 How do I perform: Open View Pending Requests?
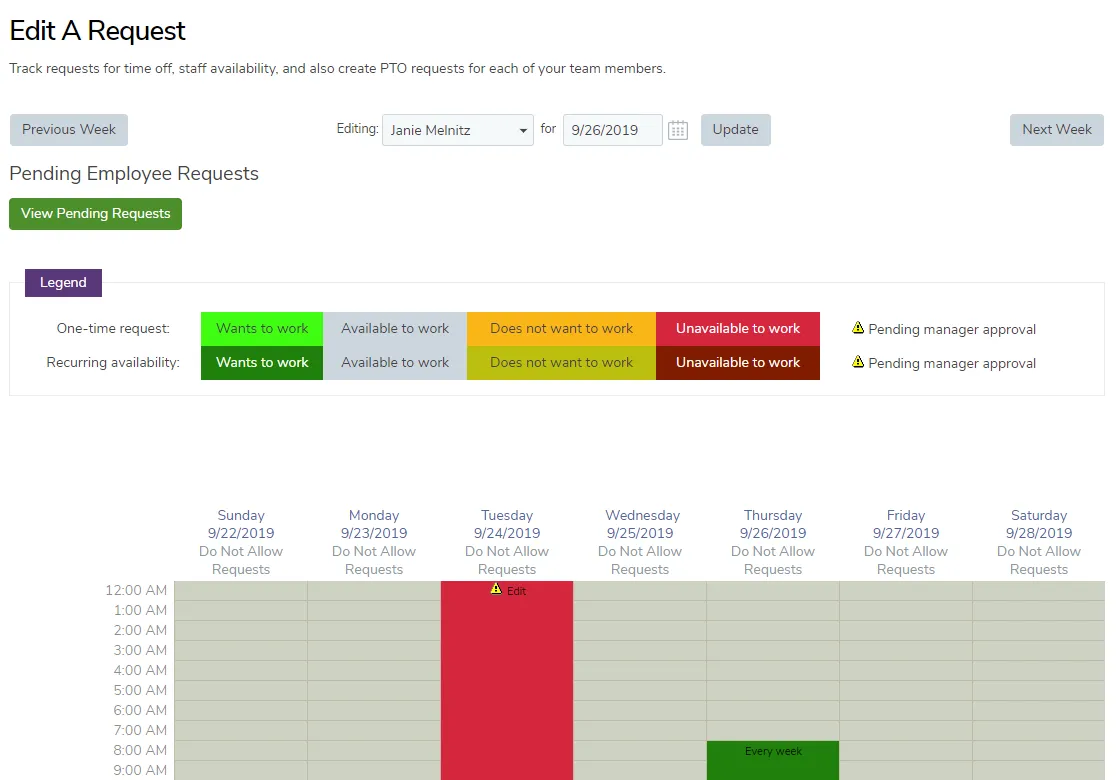pos(95,214)
